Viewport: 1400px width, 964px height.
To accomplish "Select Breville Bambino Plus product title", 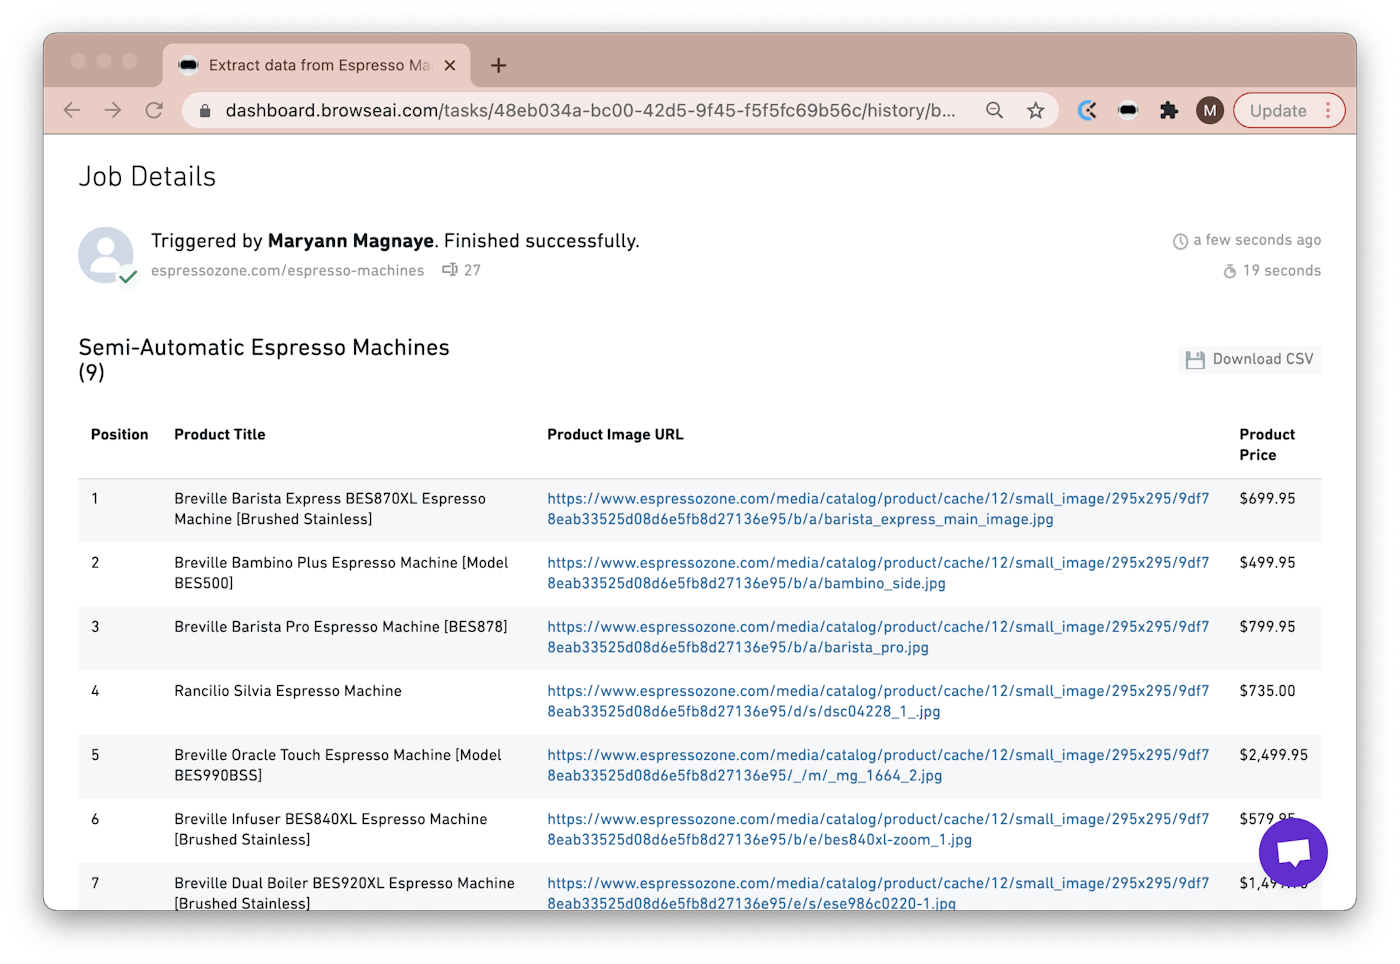I will pos(341,573).
